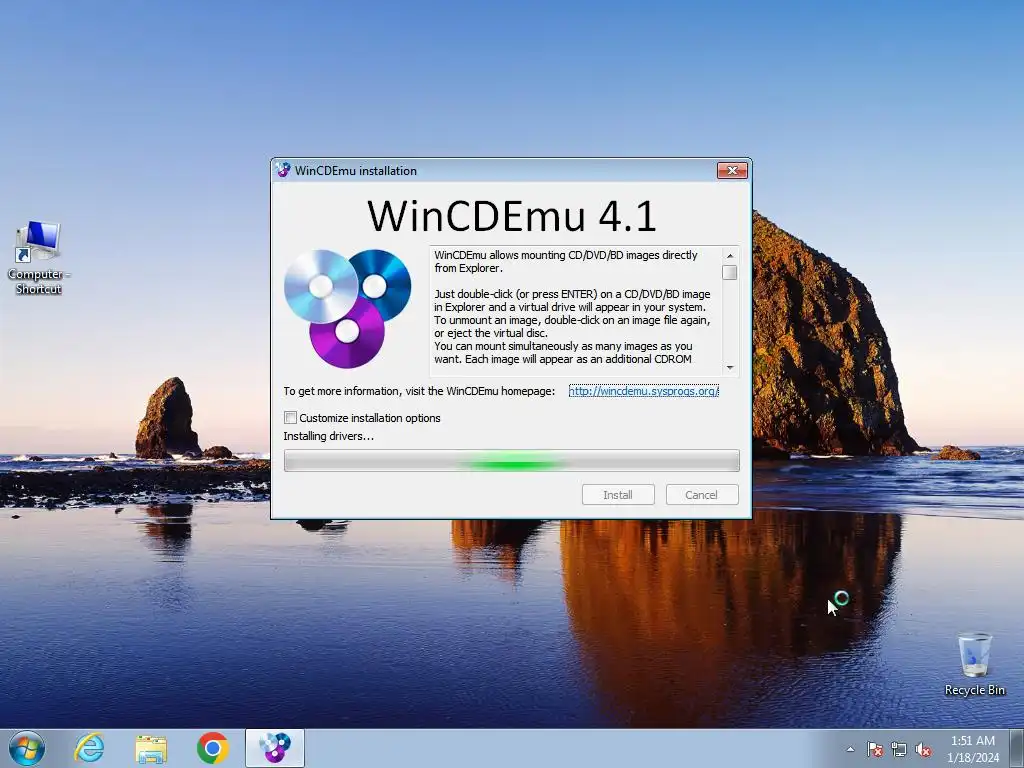The width and height of the screenshot is (1024, 768).
Task: Click the Installing drivers progress bar
Action: tap(511, 460)
